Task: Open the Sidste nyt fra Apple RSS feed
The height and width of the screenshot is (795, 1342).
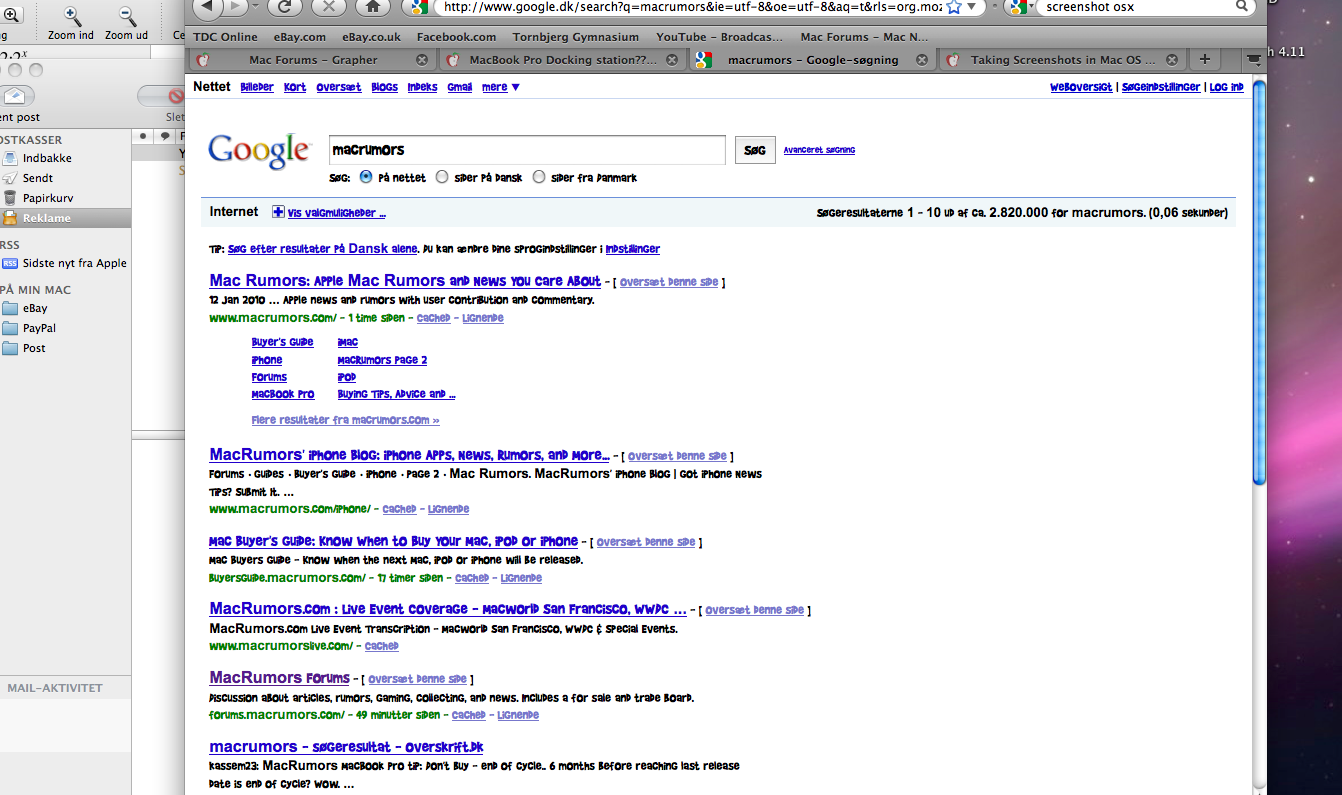Action: pyautogui.click(x=65, y=263)
